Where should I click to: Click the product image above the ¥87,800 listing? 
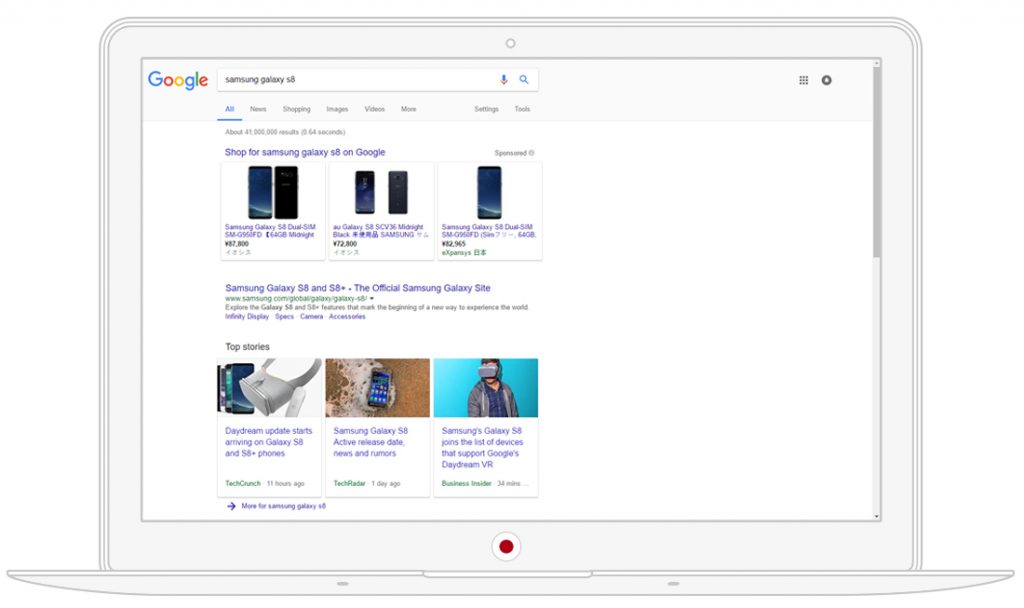pyautogui.click(x=273, y=192)
